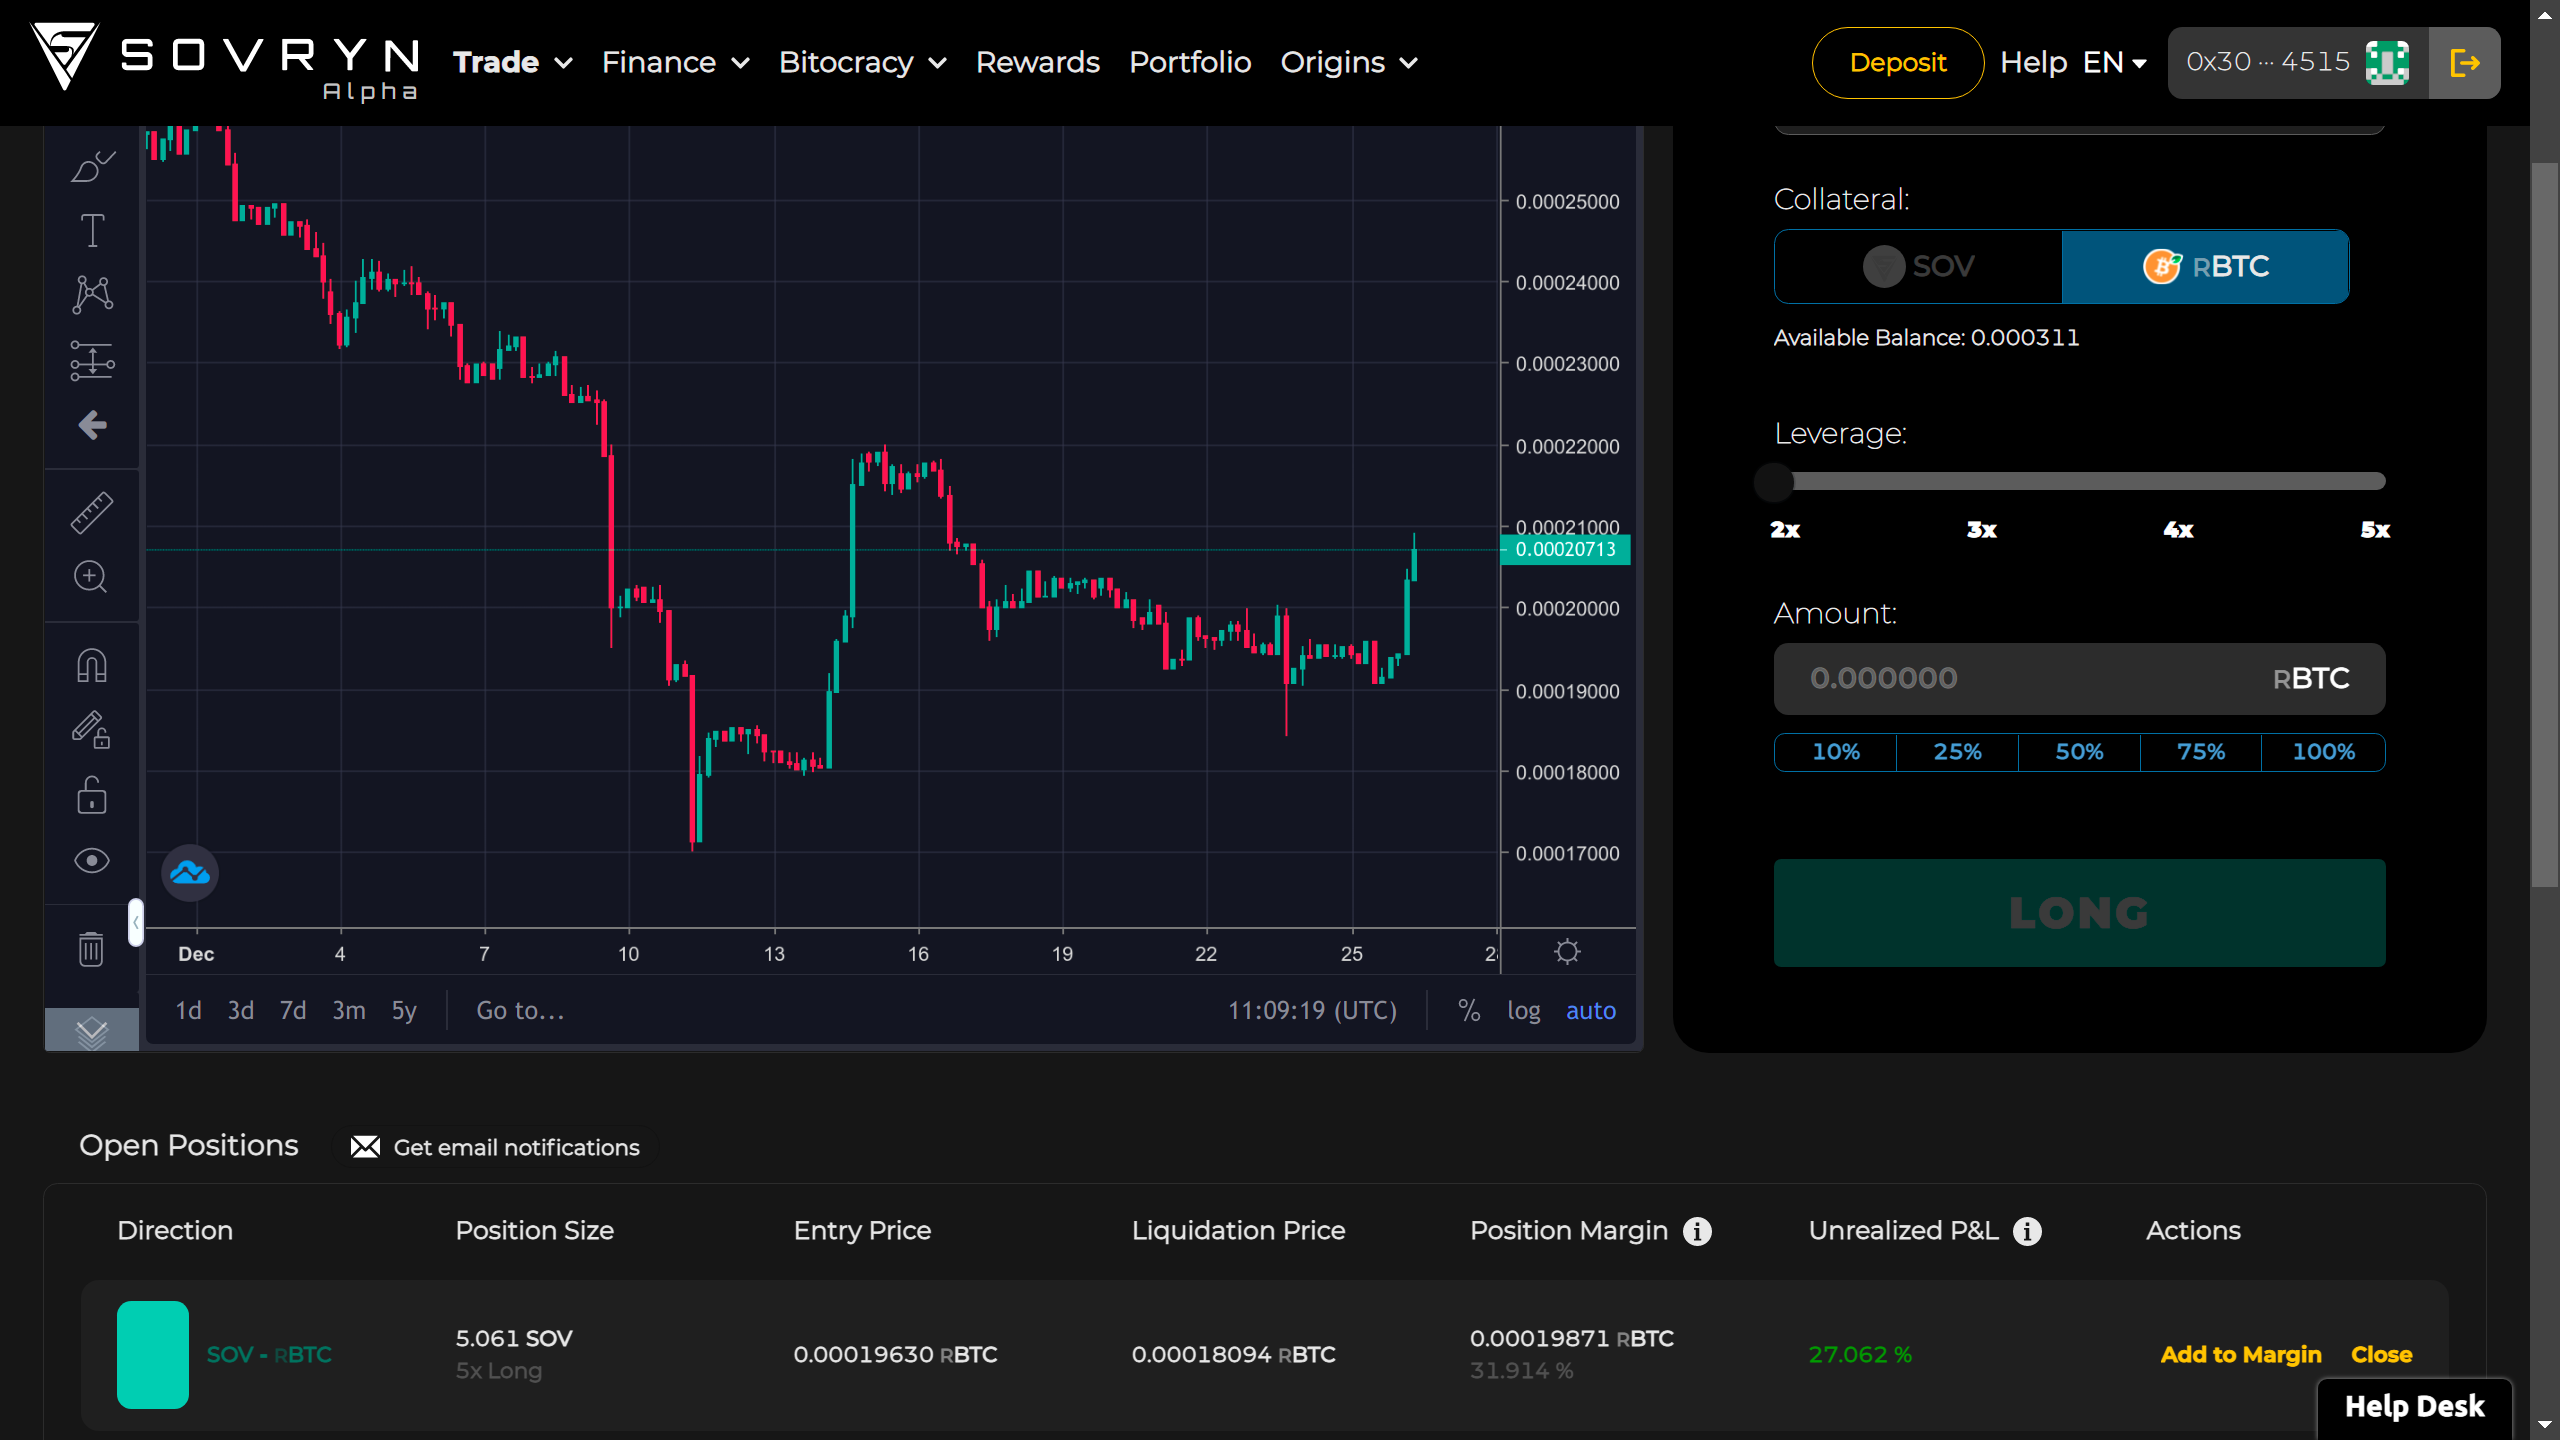
Task: Open the EN language dropdown
Action: point(2115,62)
